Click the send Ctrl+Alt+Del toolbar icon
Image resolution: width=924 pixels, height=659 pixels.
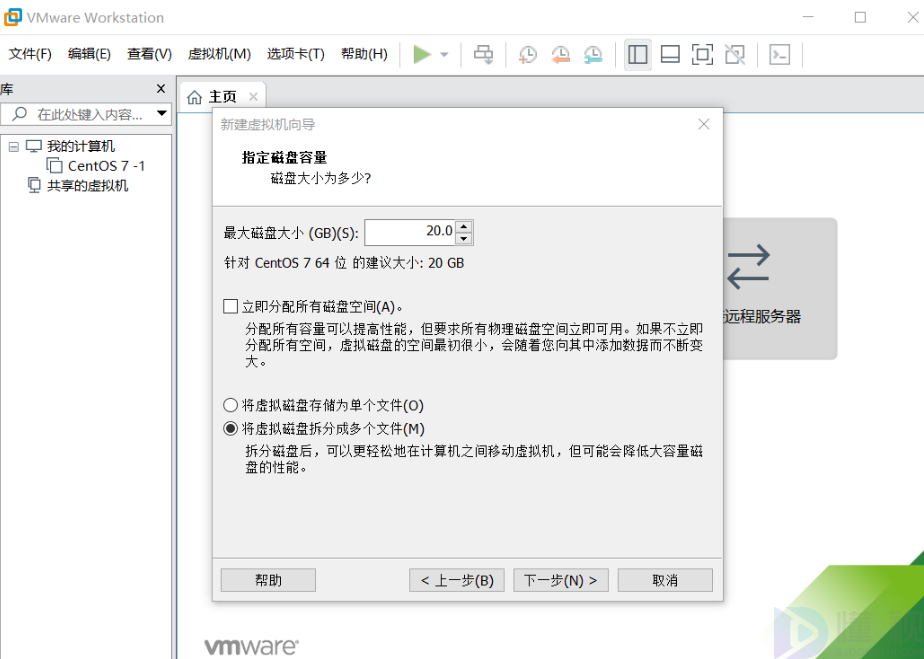(x=483, y=54)
